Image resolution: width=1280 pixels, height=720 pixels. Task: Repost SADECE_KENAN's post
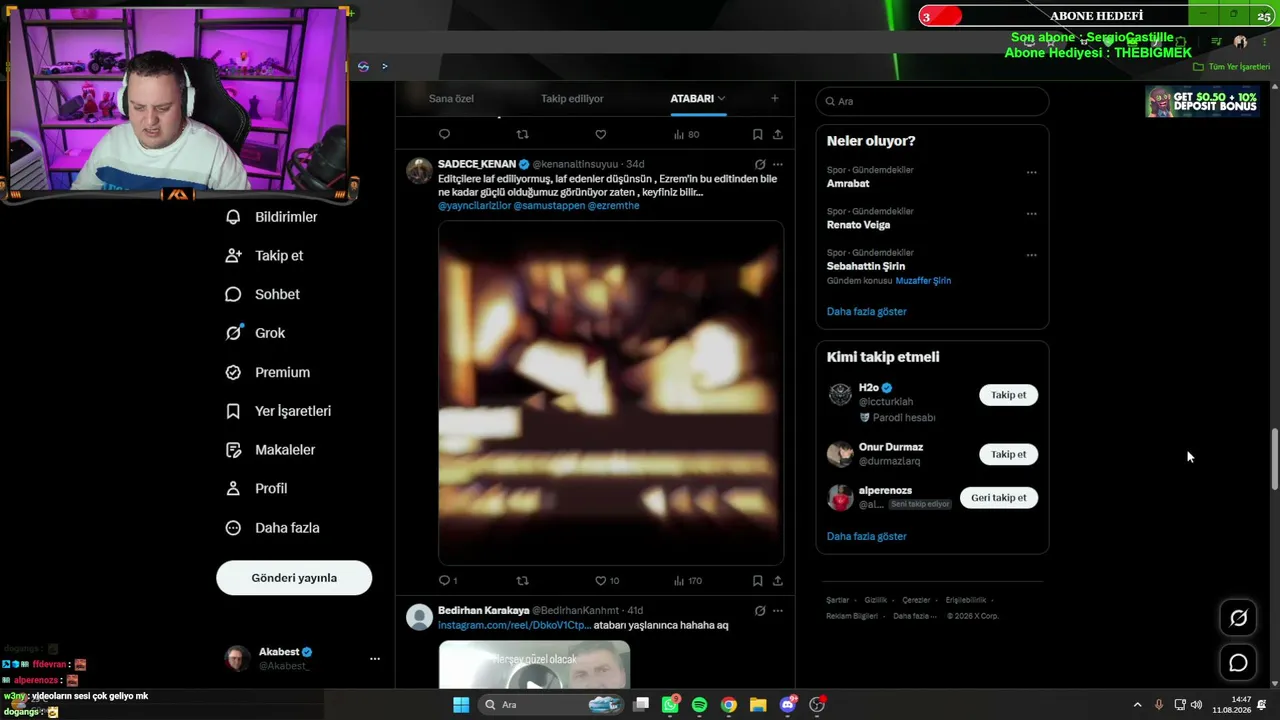coord(522,580)
